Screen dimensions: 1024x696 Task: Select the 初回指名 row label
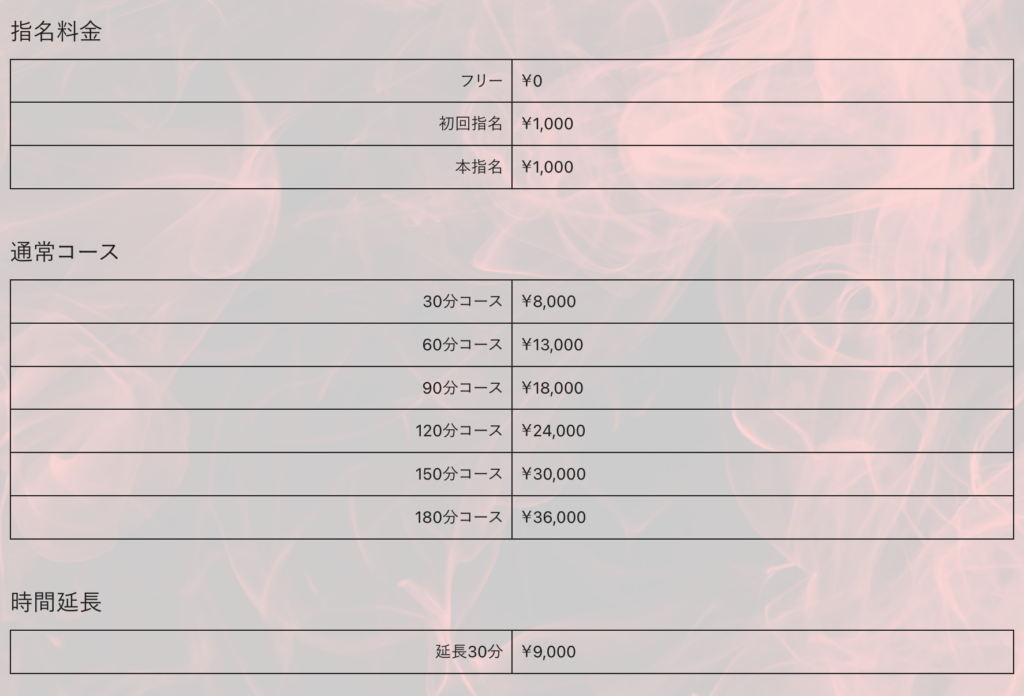pos(470,124)
